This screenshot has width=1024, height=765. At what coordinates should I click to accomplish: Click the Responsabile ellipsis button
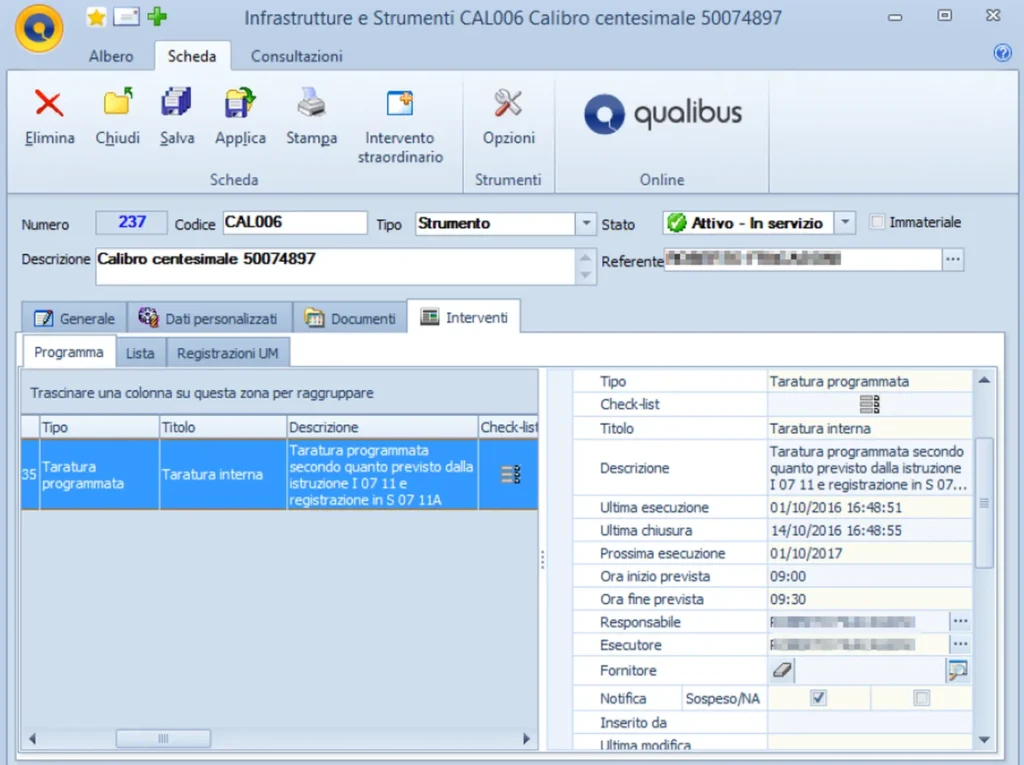959,622
